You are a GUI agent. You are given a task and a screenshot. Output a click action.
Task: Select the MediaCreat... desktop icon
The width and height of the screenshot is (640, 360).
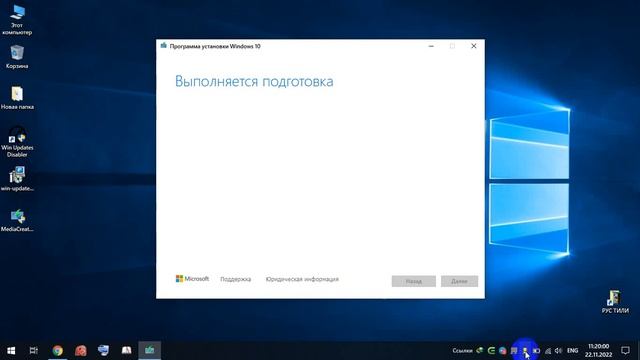click(17, 220)
